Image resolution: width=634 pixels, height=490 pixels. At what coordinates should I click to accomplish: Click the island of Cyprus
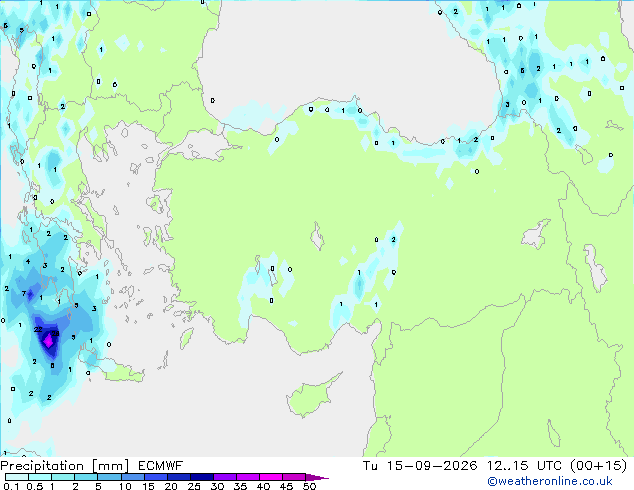click(313, 395)
